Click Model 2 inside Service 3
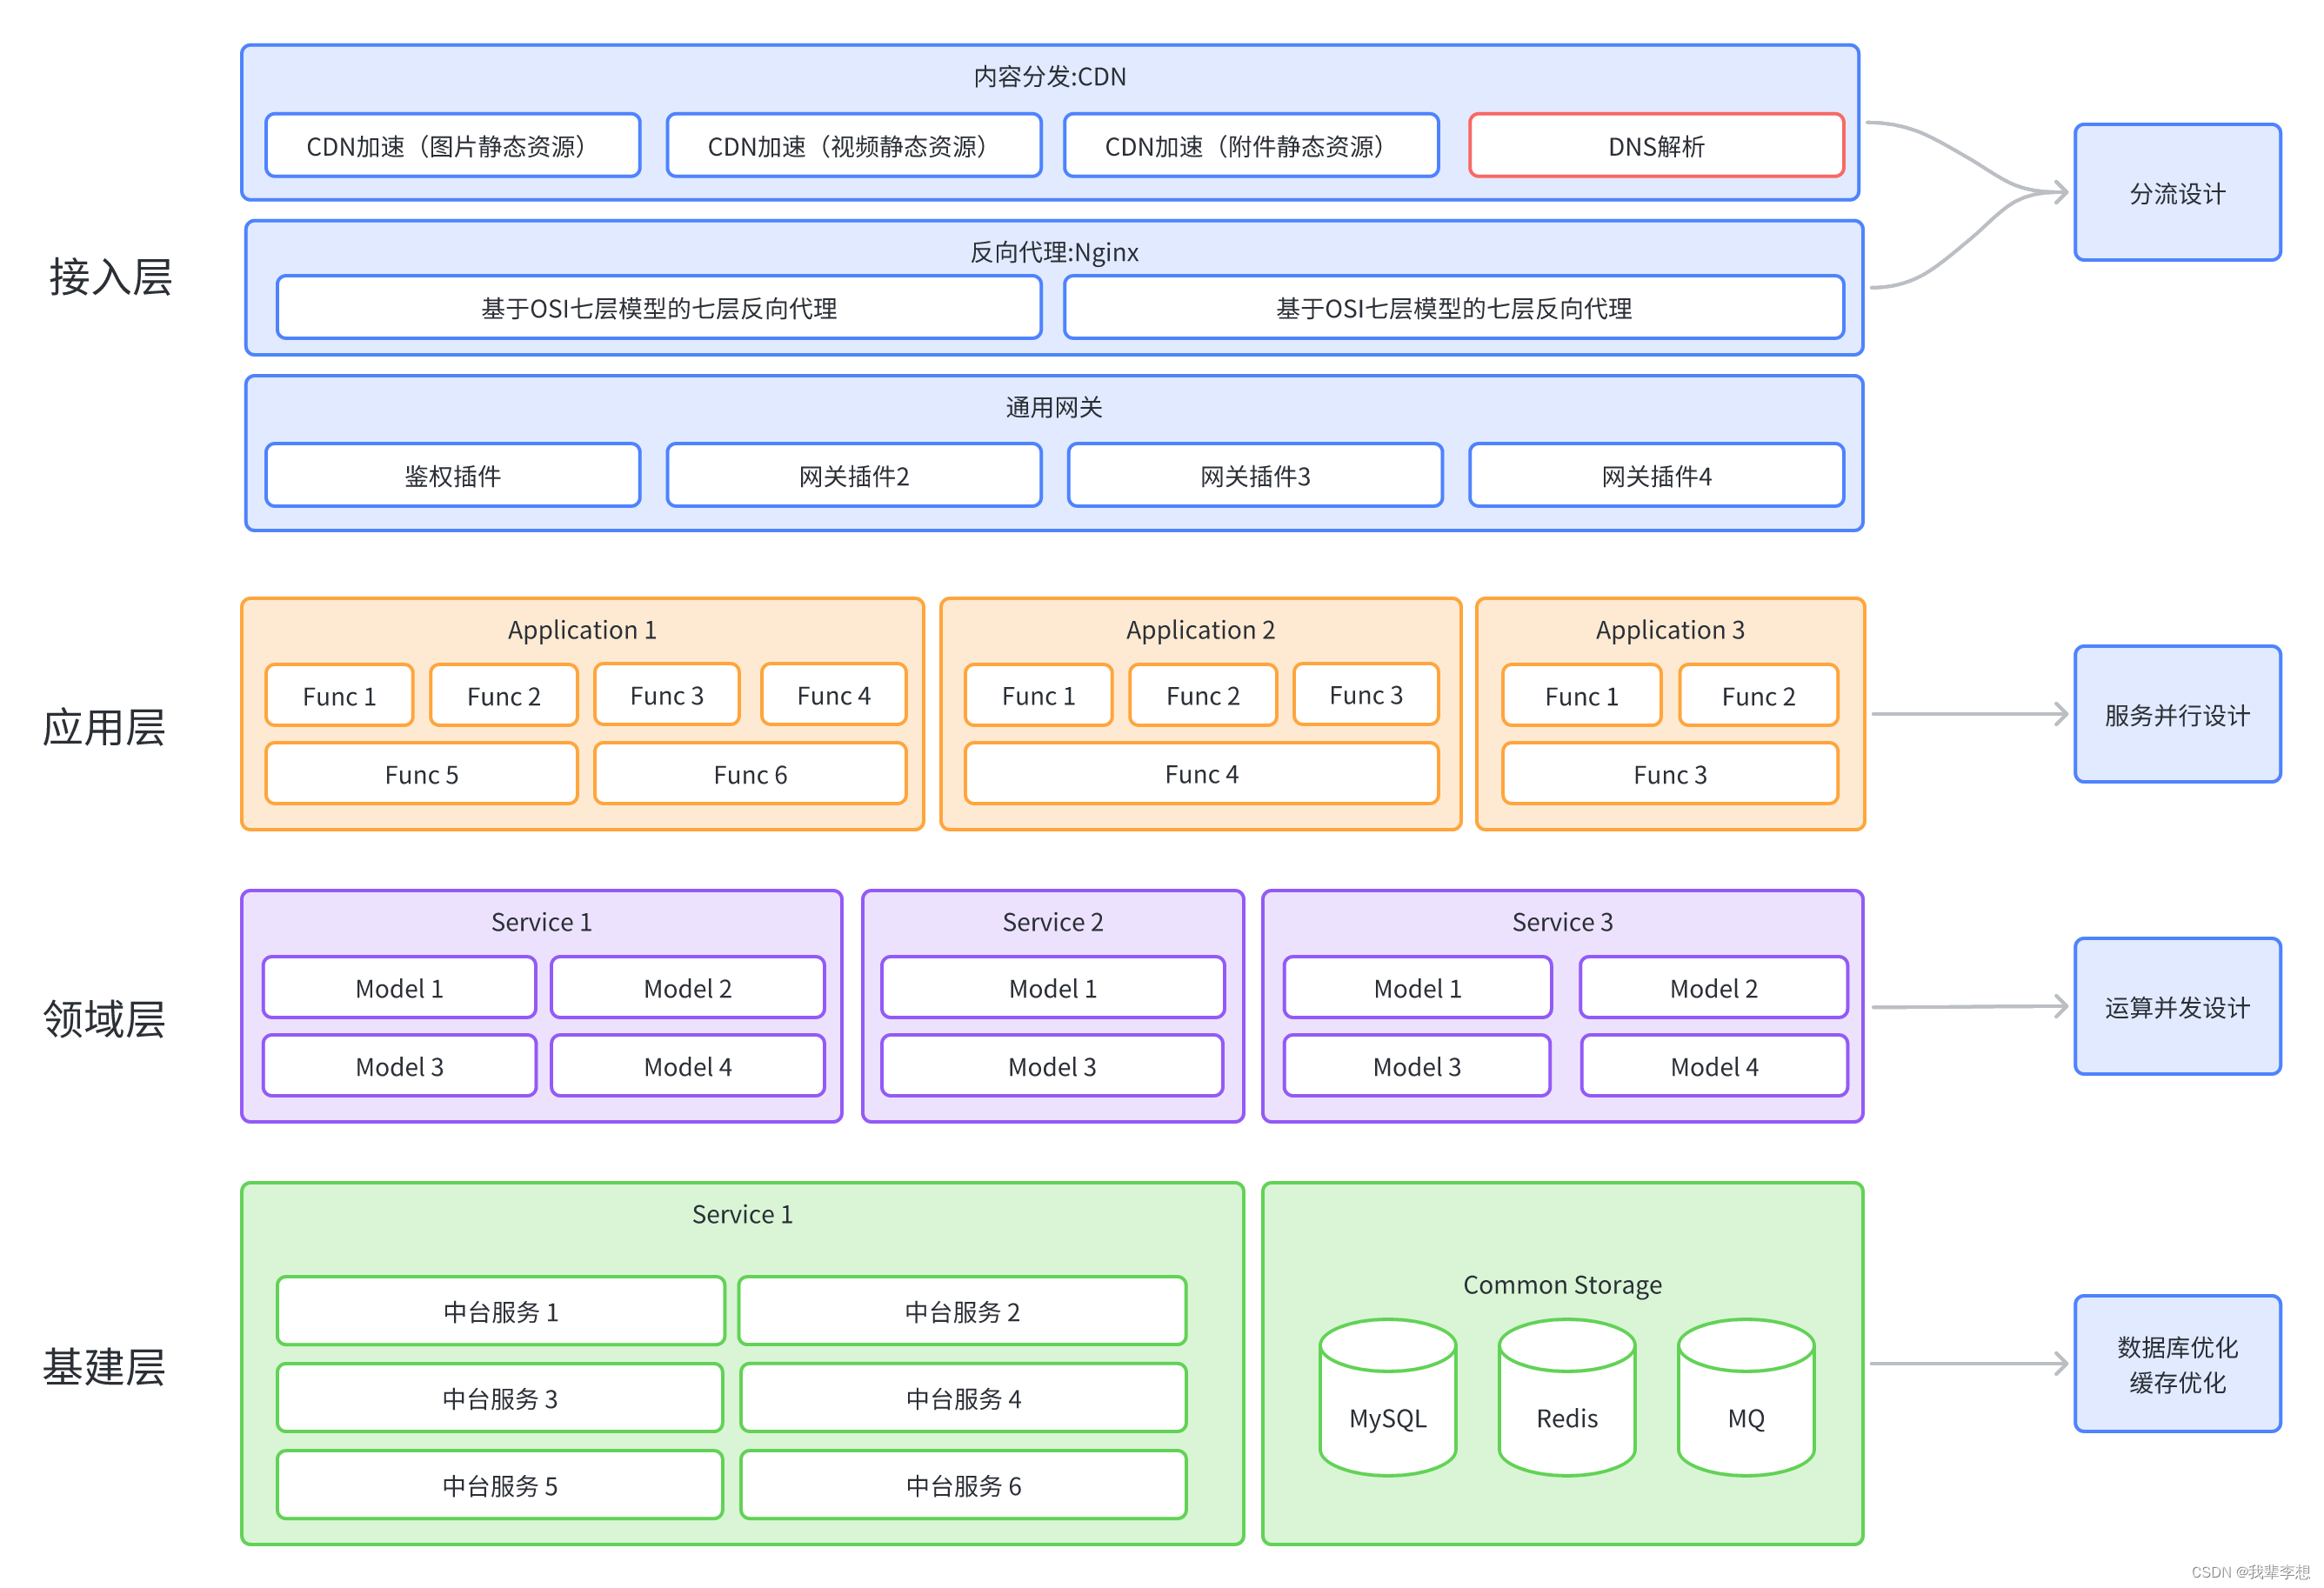Image resolution: width=2324 pixels, height=1588 pixels. 1713,988
